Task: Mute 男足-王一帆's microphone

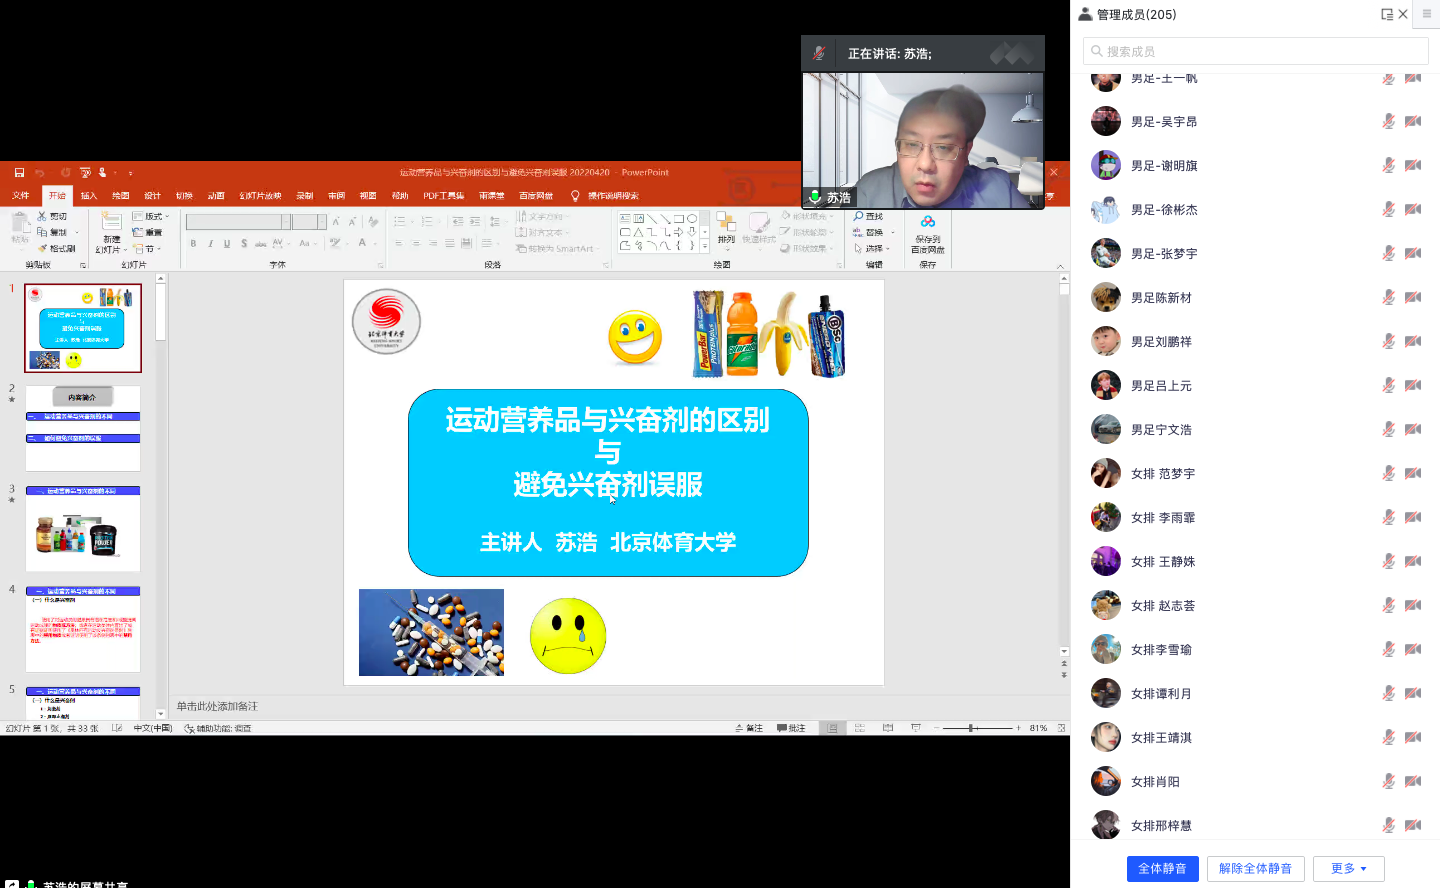Action: point(1388,77)
